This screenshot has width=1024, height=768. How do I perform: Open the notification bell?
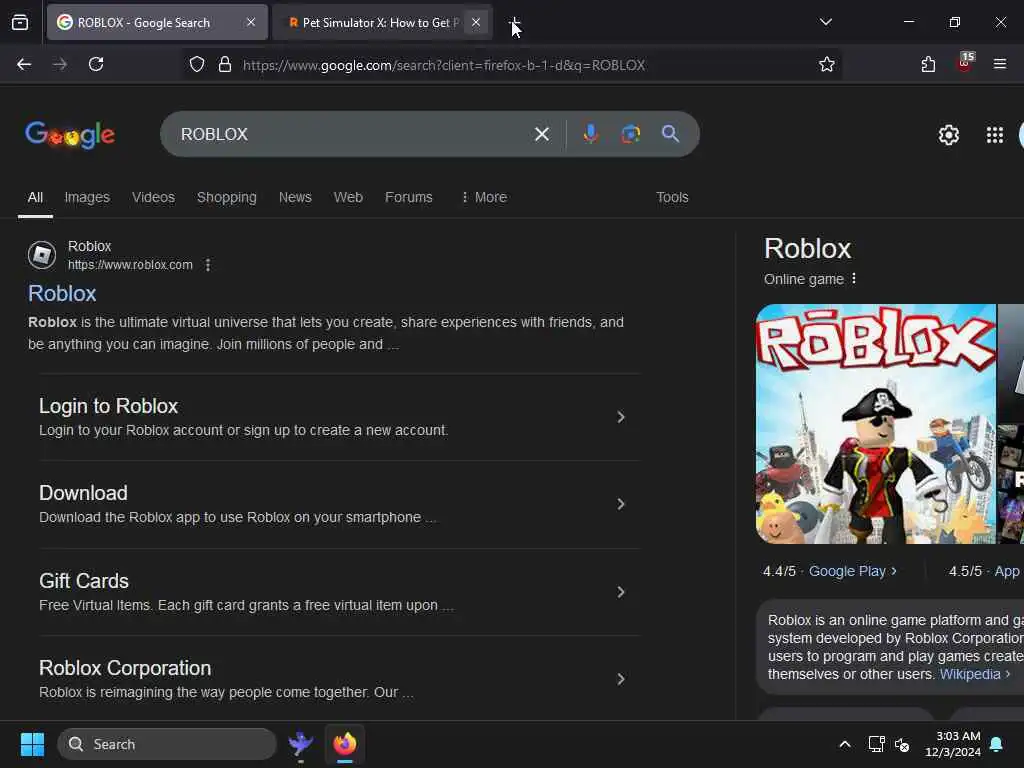pyautogui.click(x=997, y=744)
